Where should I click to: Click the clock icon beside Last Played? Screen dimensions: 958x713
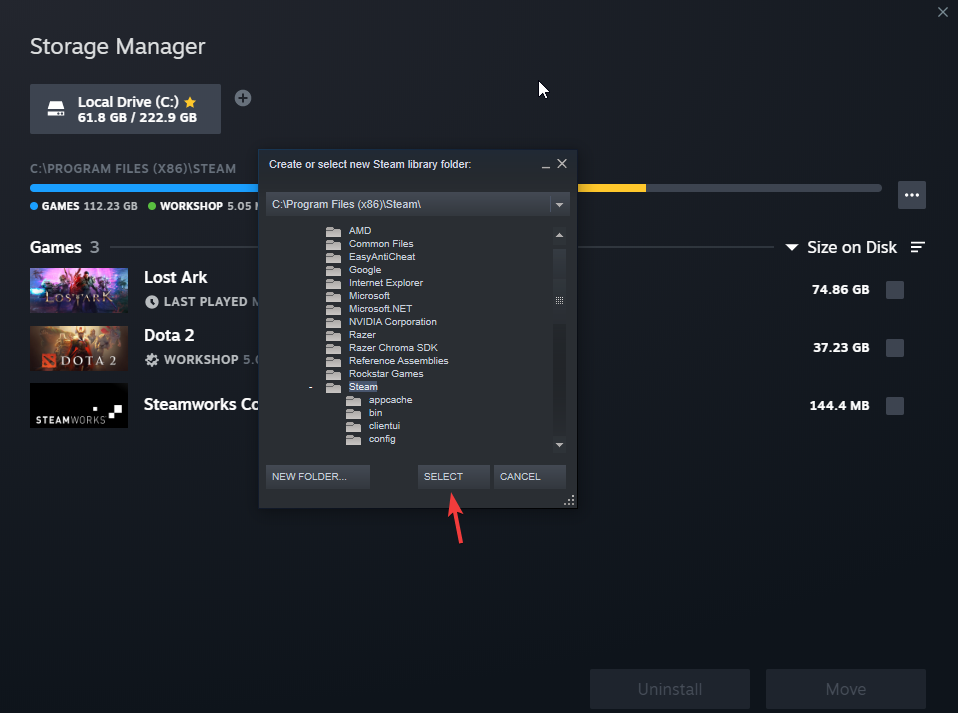(152, 302)
